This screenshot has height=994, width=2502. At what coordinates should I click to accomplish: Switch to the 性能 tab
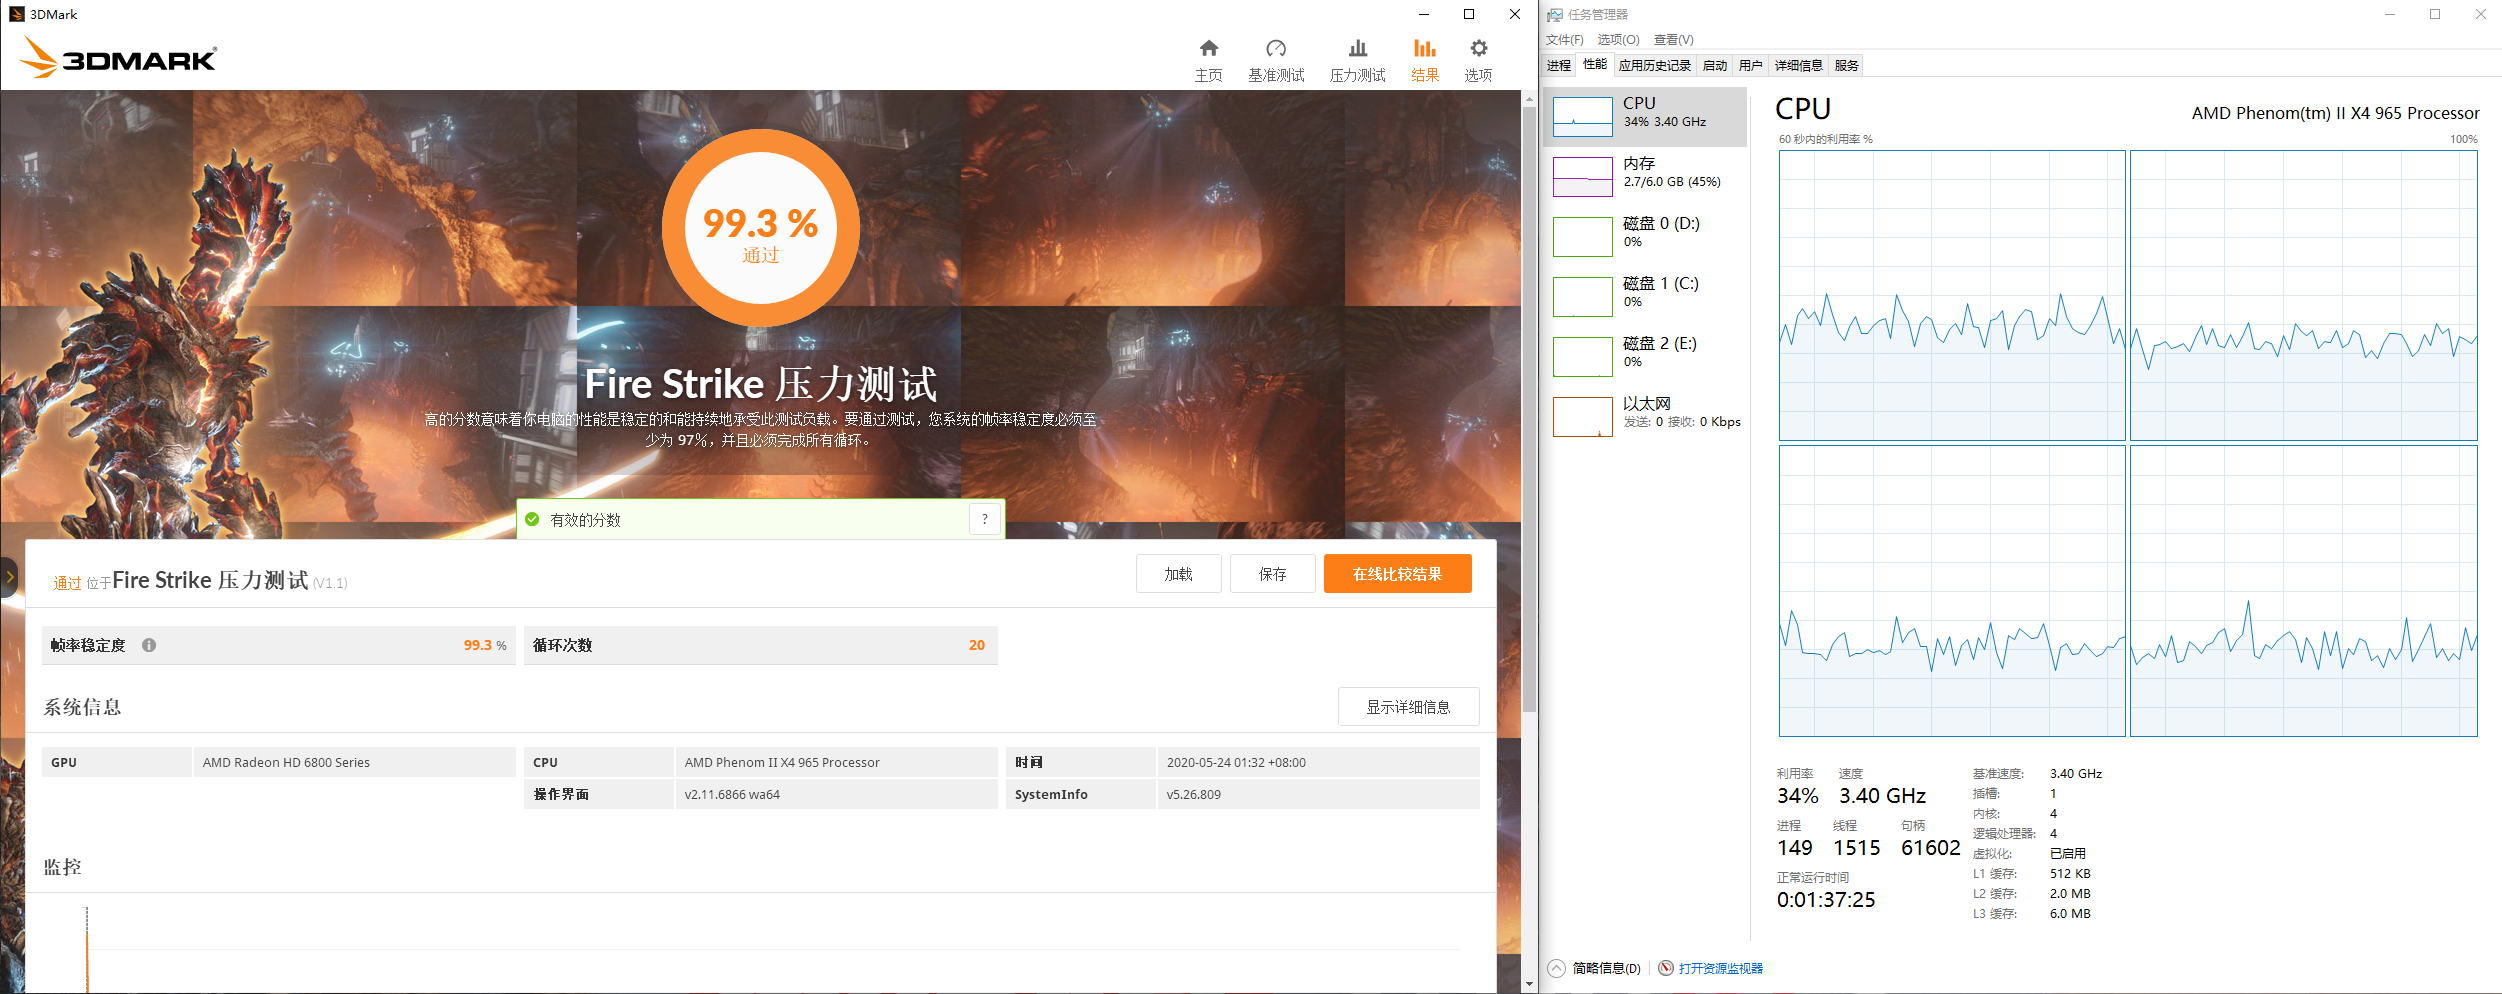coord(1595,65)
